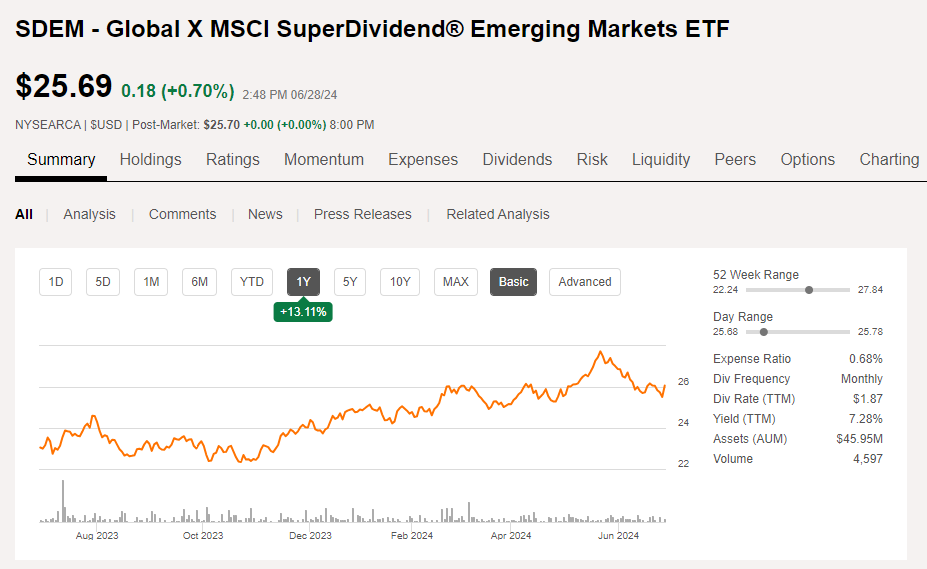
Task: Click the Div Frequency value Monthly
Action: [861, 379]
